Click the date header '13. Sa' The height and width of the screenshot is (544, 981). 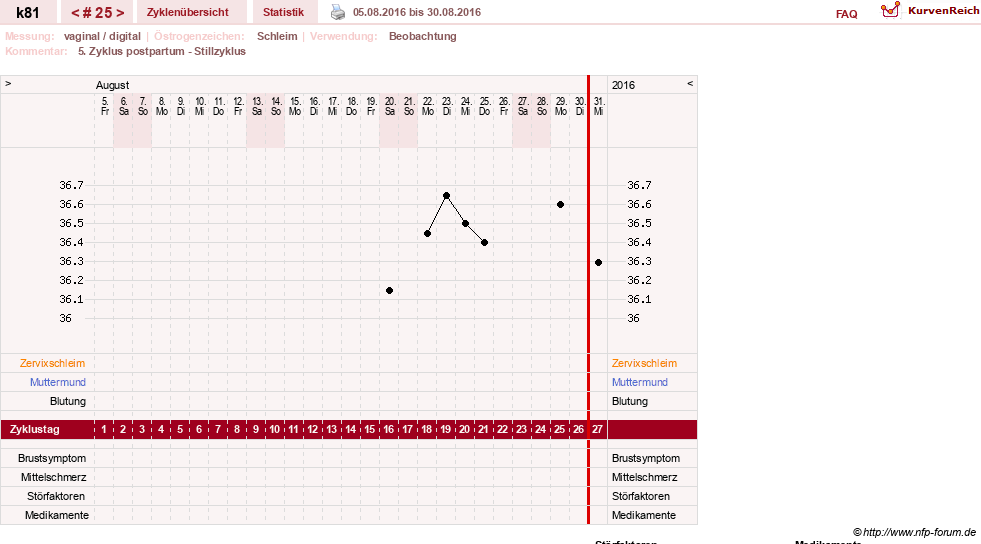pyautogui.click(x=257, y=106)
